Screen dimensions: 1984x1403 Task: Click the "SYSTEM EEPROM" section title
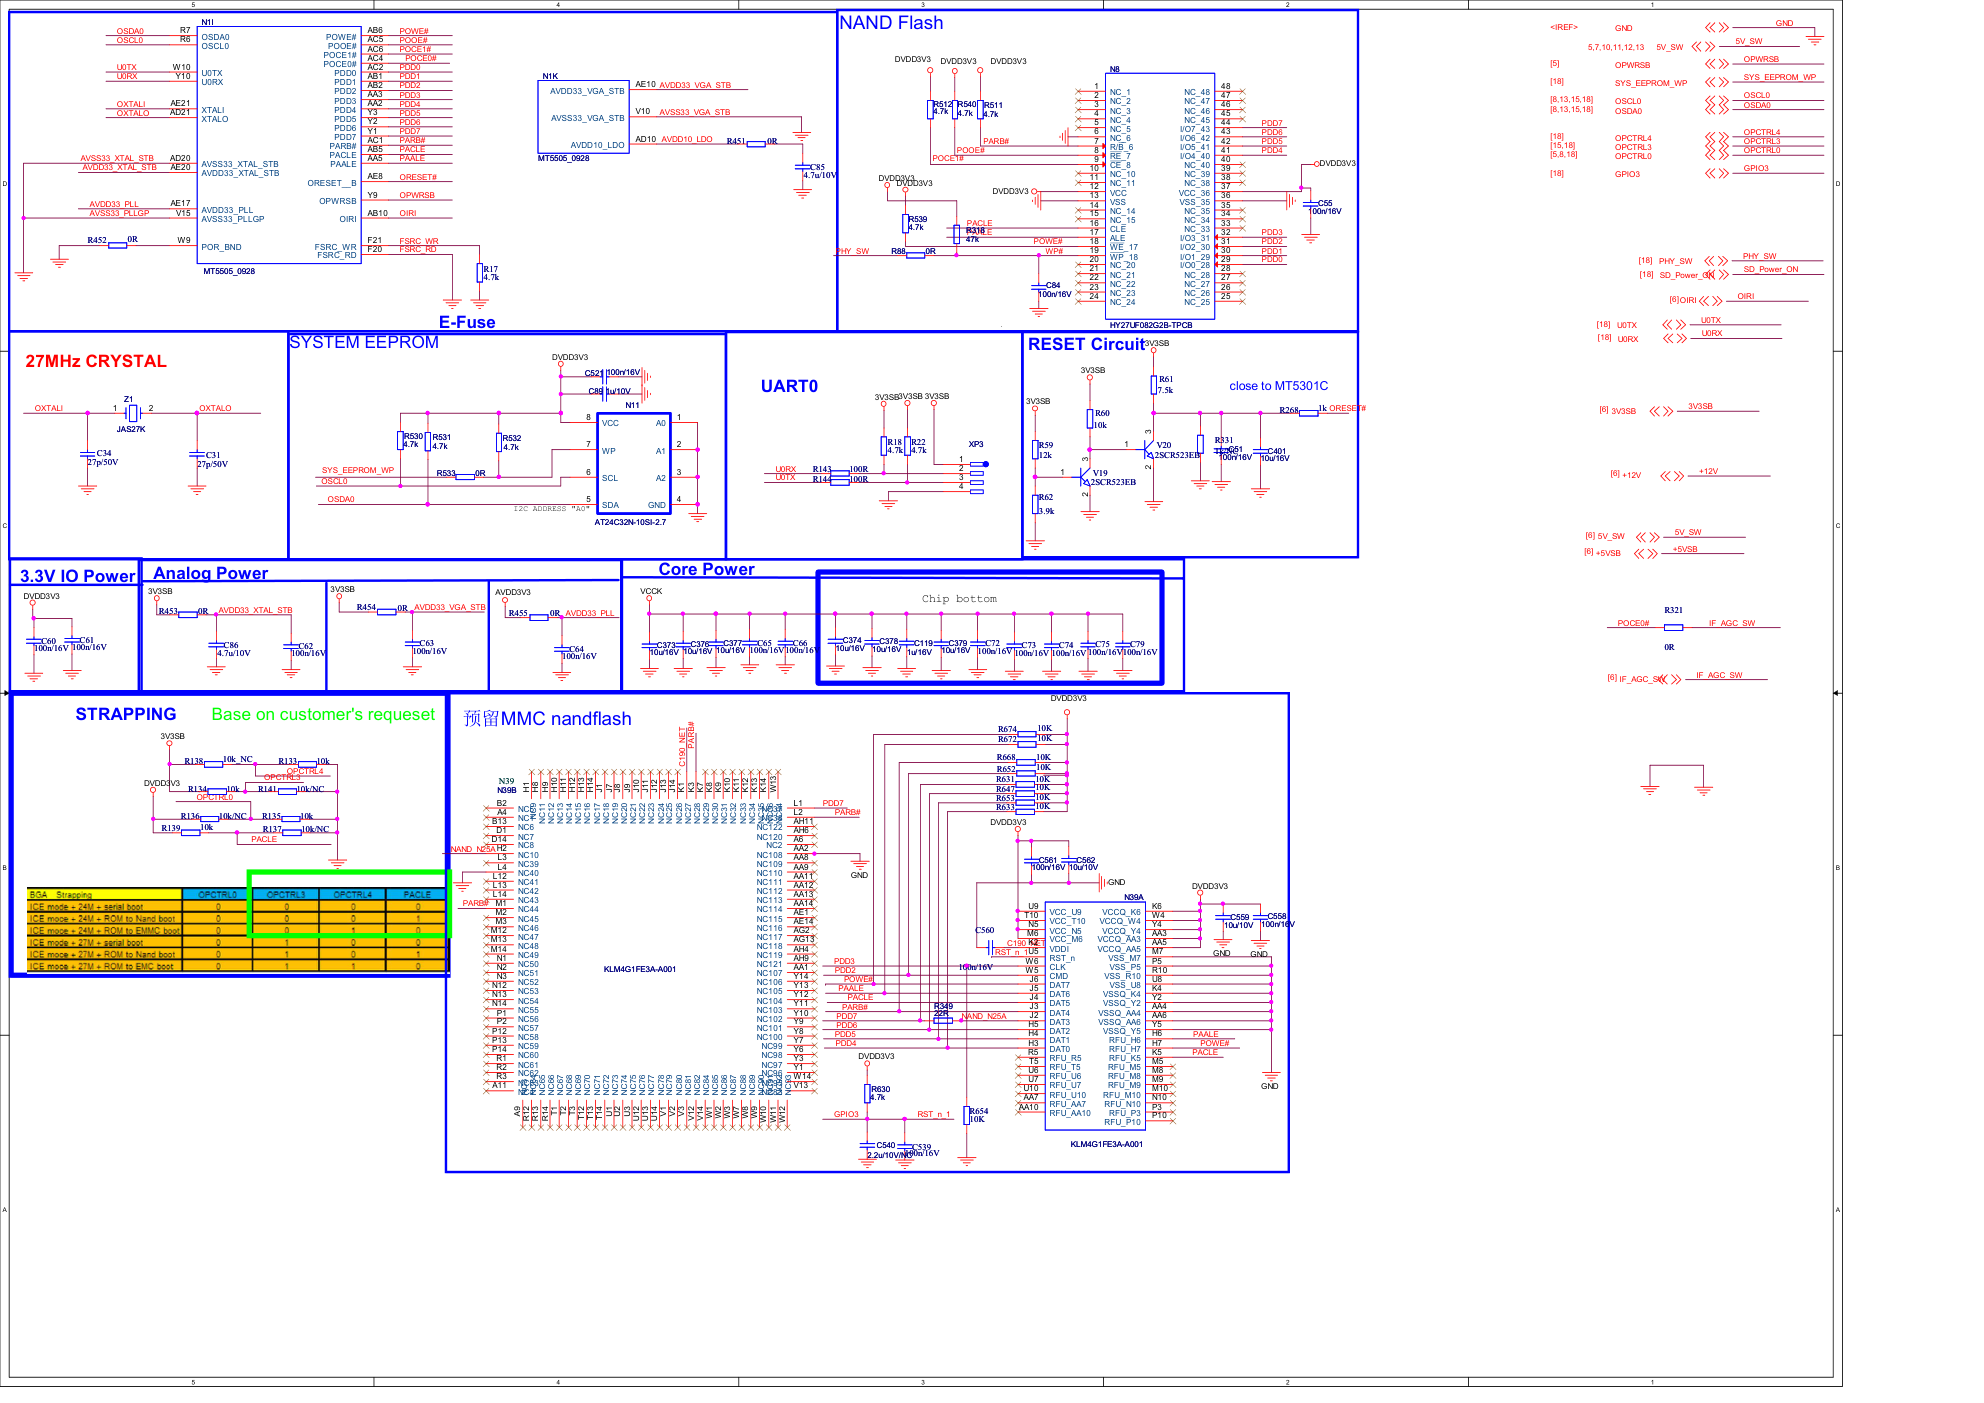click(x=364, y=342)
